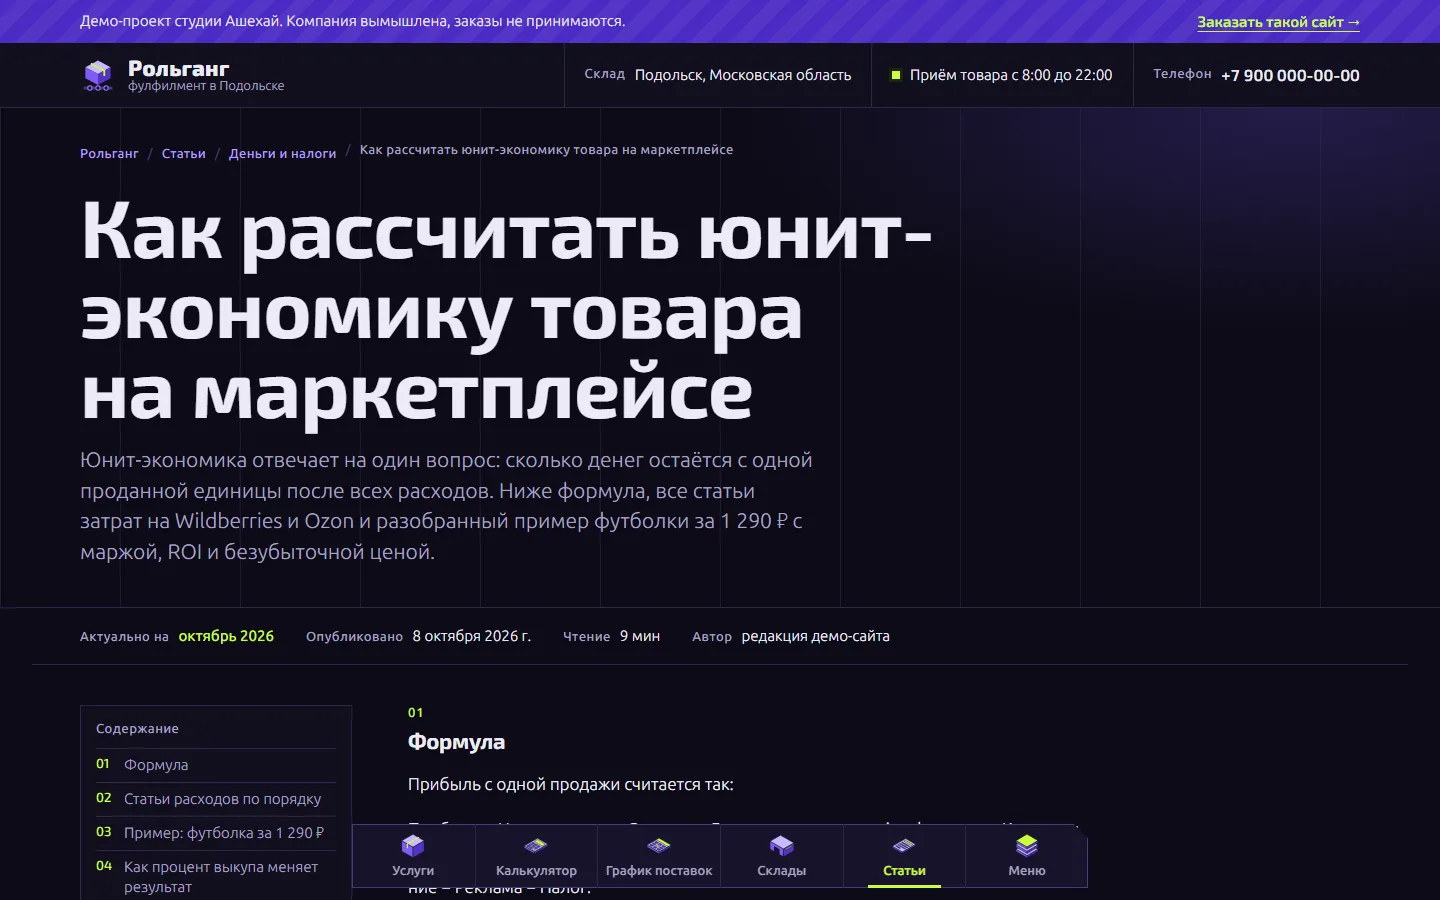Click the intro paragraph starting «Юнит-экономика отвечает»
1440x900 pixels.
[x=446, y=506]
